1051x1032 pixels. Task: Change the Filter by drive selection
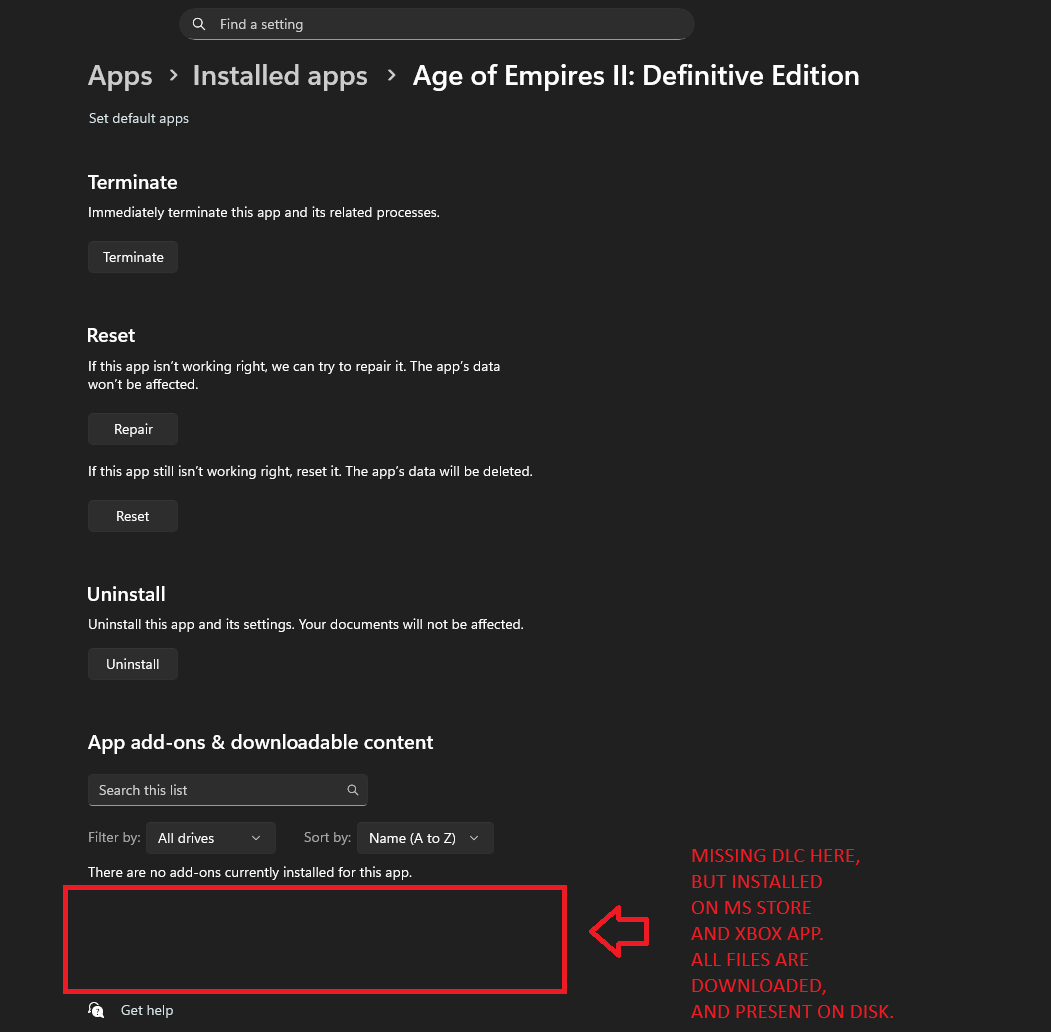[x=210, y=838]
